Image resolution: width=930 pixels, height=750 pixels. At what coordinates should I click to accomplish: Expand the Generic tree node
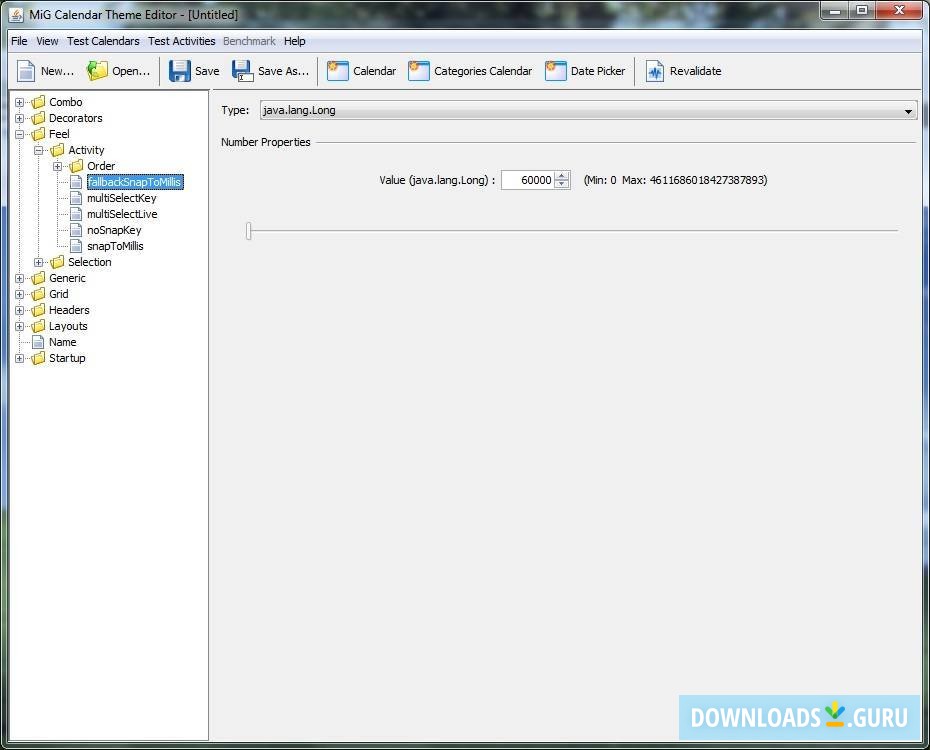click(x=20, y=278)
